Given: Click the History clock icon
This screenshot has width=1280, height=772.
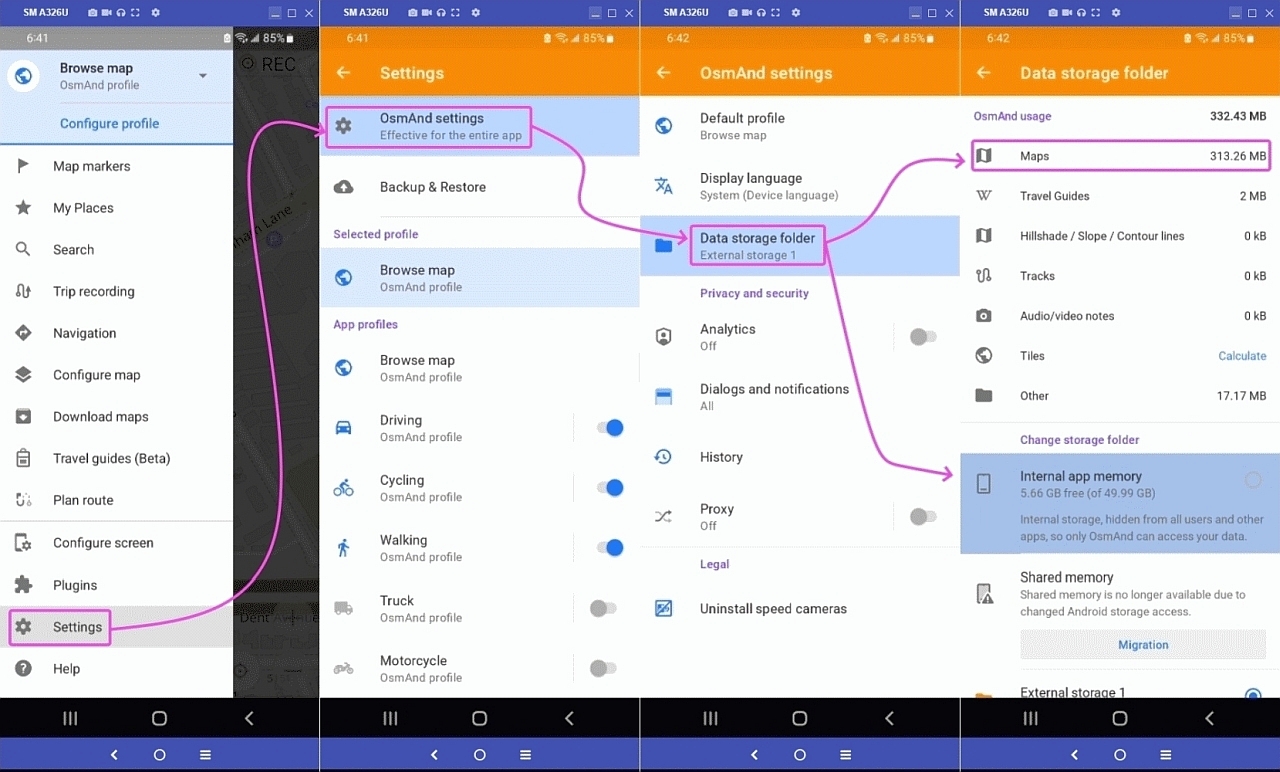Looking at the screenshot, I should (x=663, y=457).
